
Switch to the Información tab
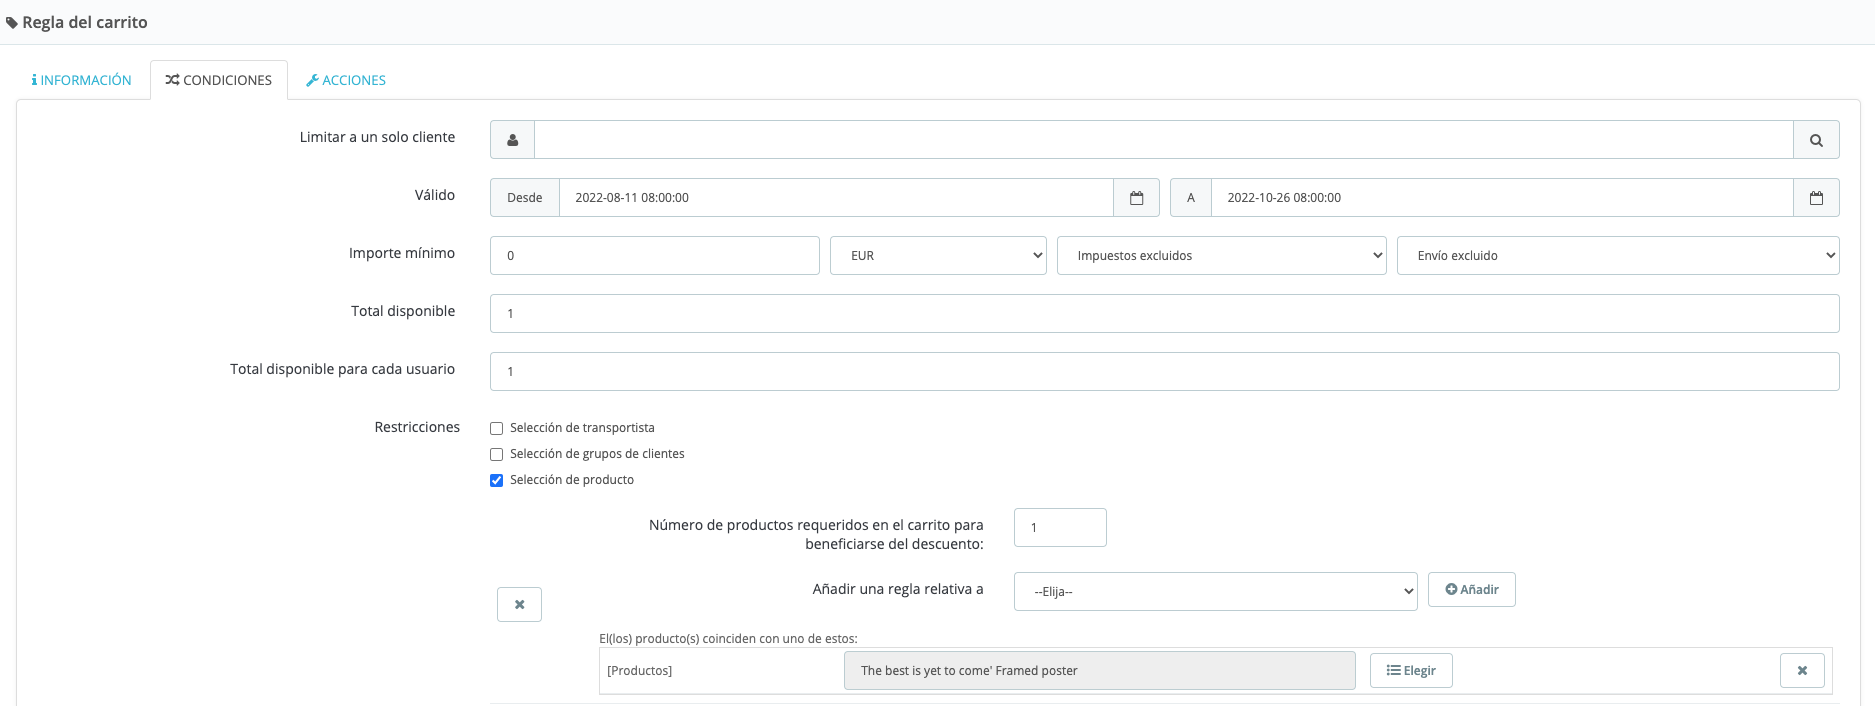tap(82, 80)
